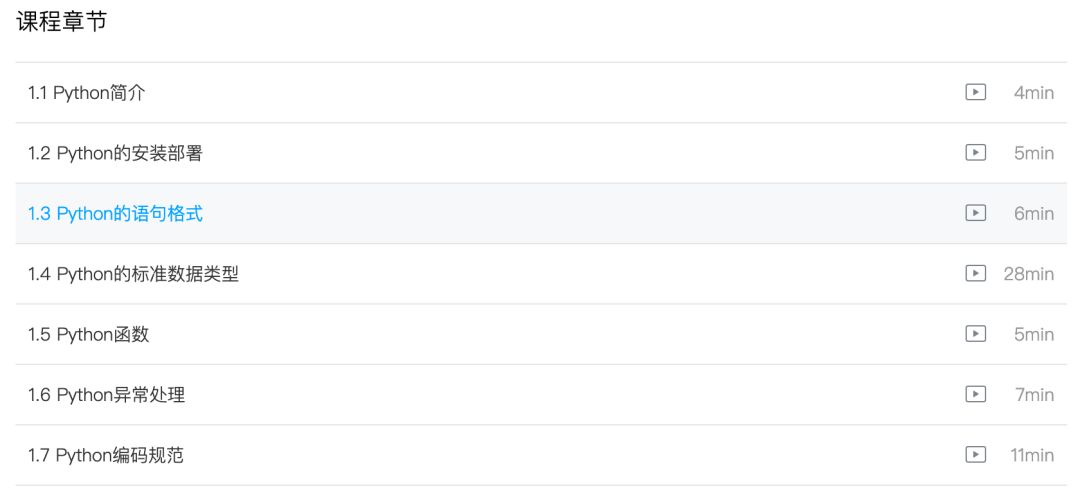1080x491 pixels.
Task: Click the 6min duration on highlighted row
Action: (x=1034, y=213)
